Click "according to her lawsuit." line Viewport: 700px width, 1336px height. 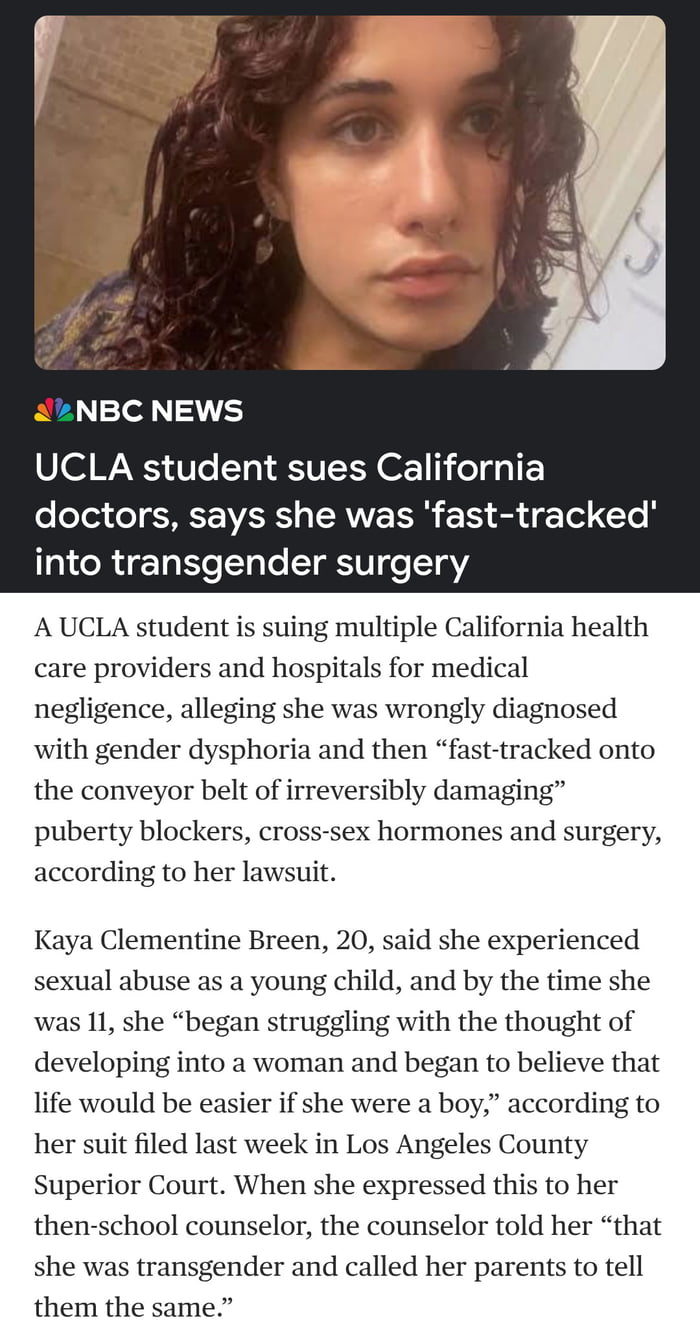tap(185, 872)
